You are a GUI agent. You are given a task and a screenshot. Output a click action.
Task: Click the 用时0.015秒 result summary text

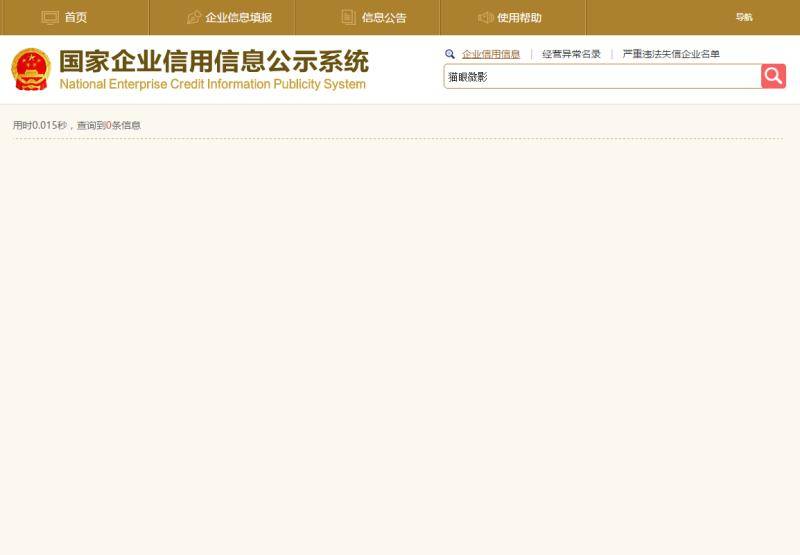click(x=77, y=125)
